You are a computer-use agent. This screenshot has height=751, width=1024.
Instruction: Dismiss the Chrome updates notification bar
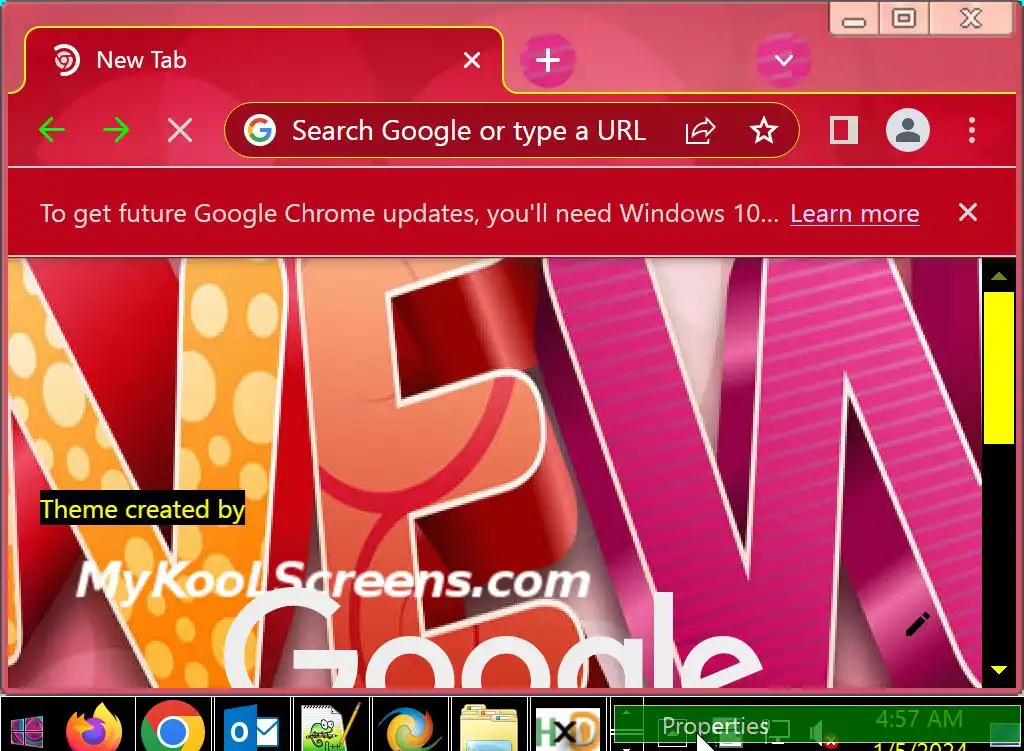click(x=967, y=212)
